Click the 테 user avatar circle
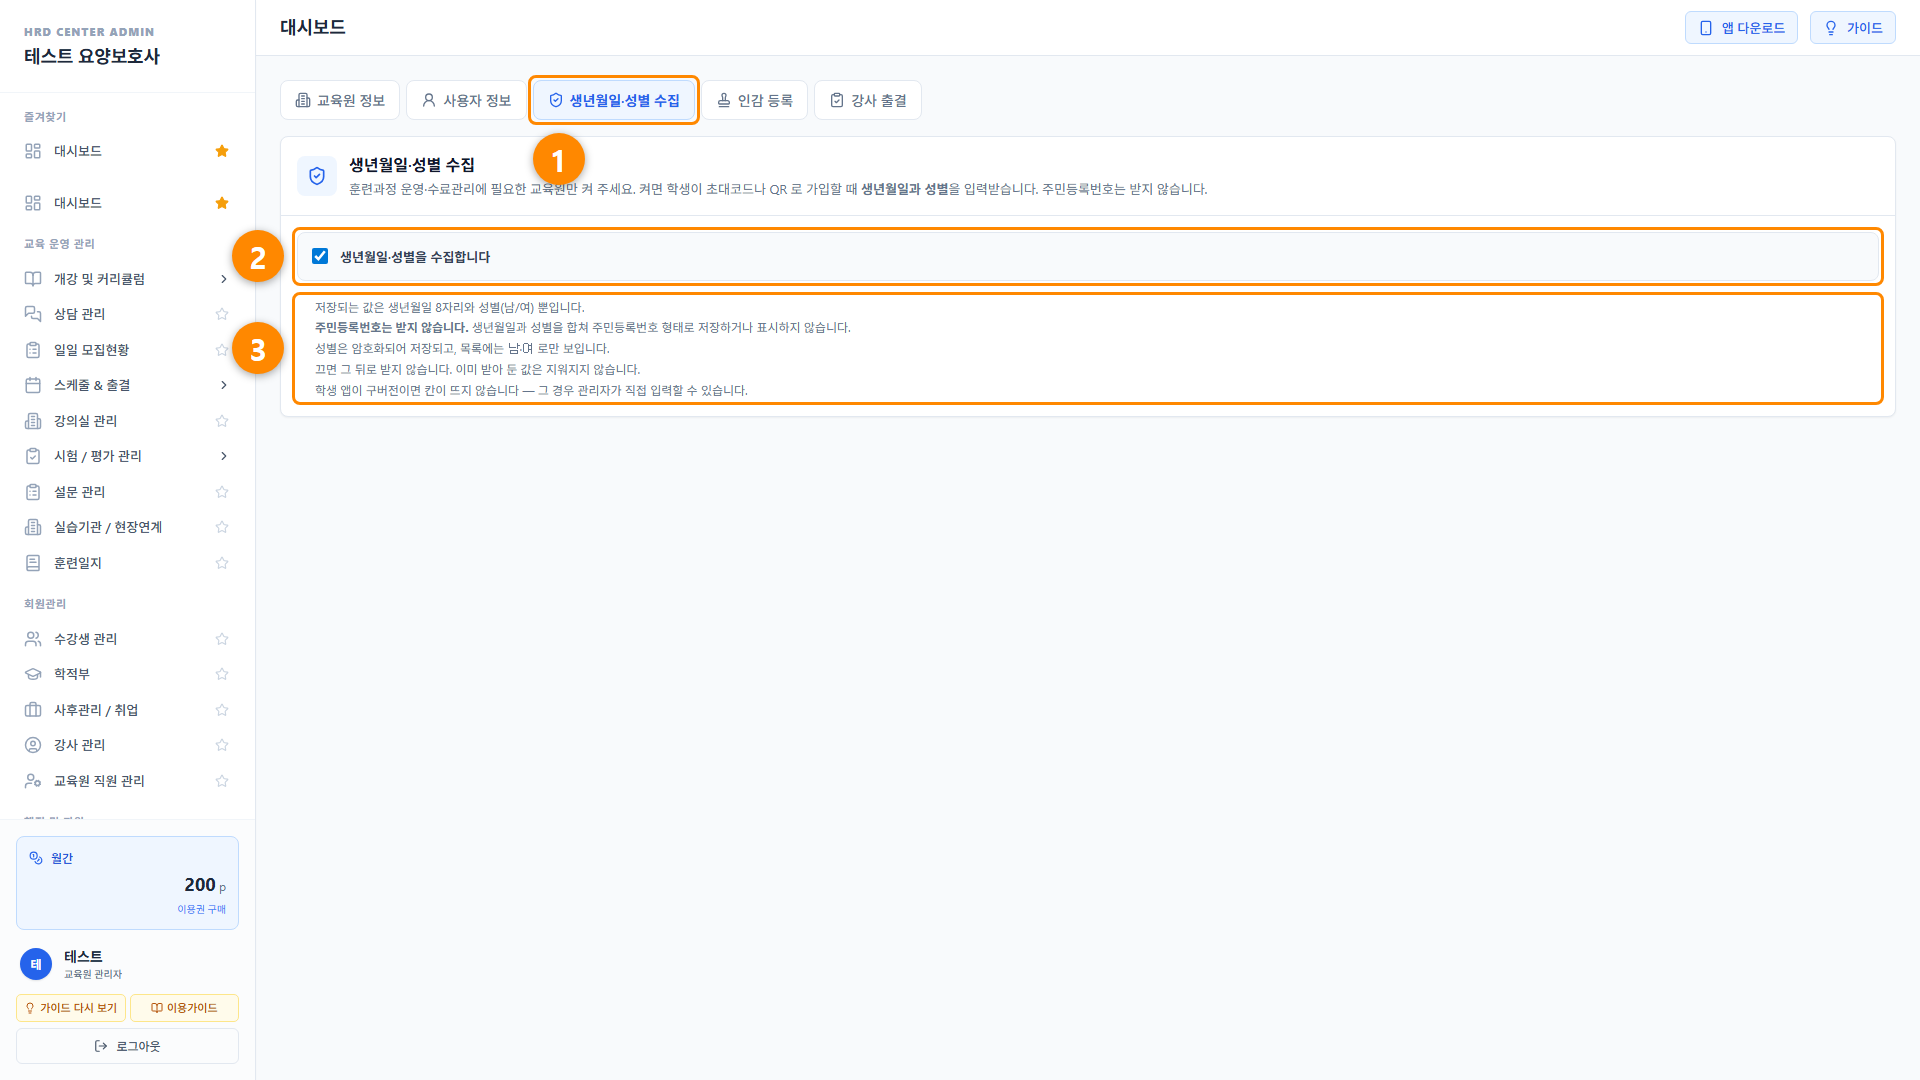 click(36, 964)
